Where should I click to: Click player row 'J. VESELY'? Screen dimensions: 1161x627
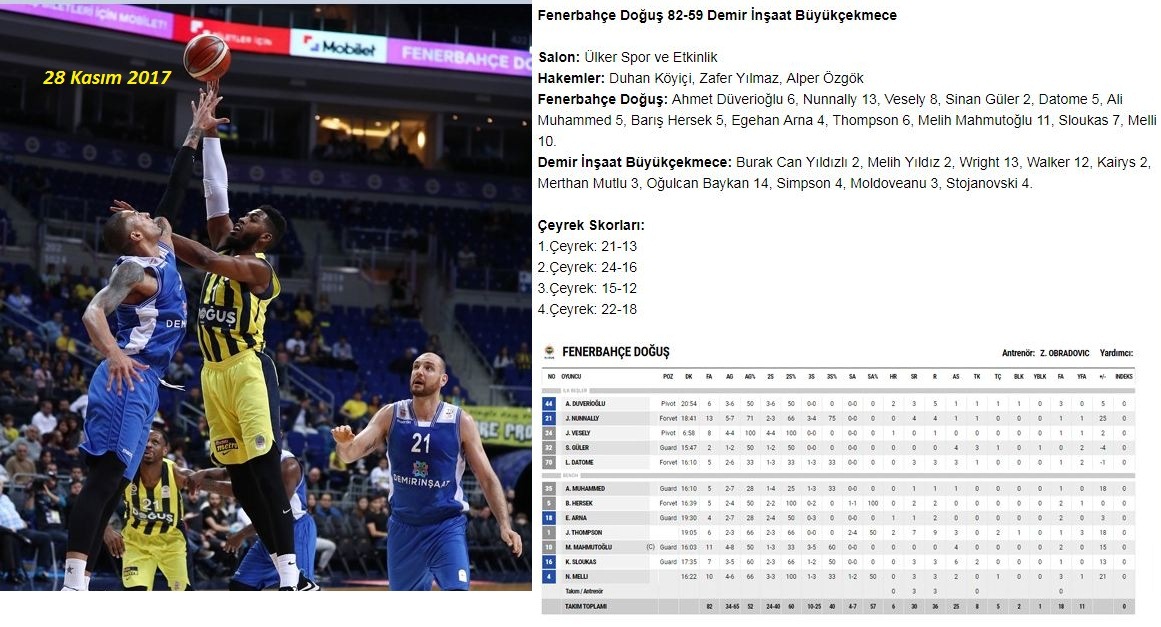tap(838, 433)
